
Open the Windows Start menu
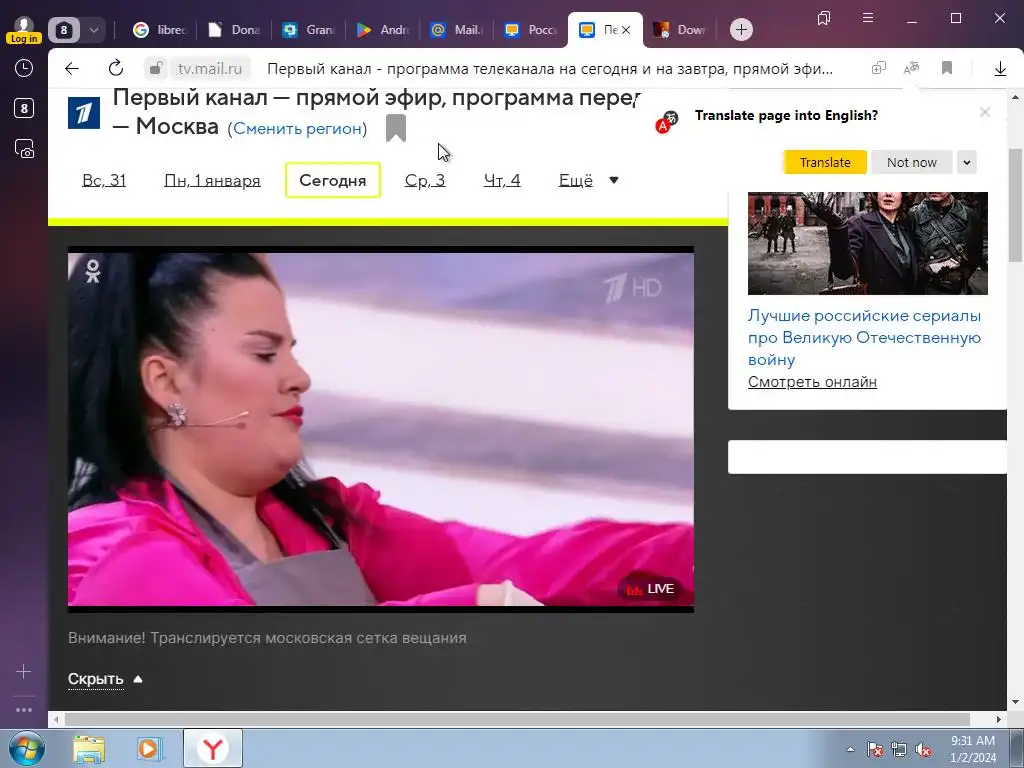27,748
